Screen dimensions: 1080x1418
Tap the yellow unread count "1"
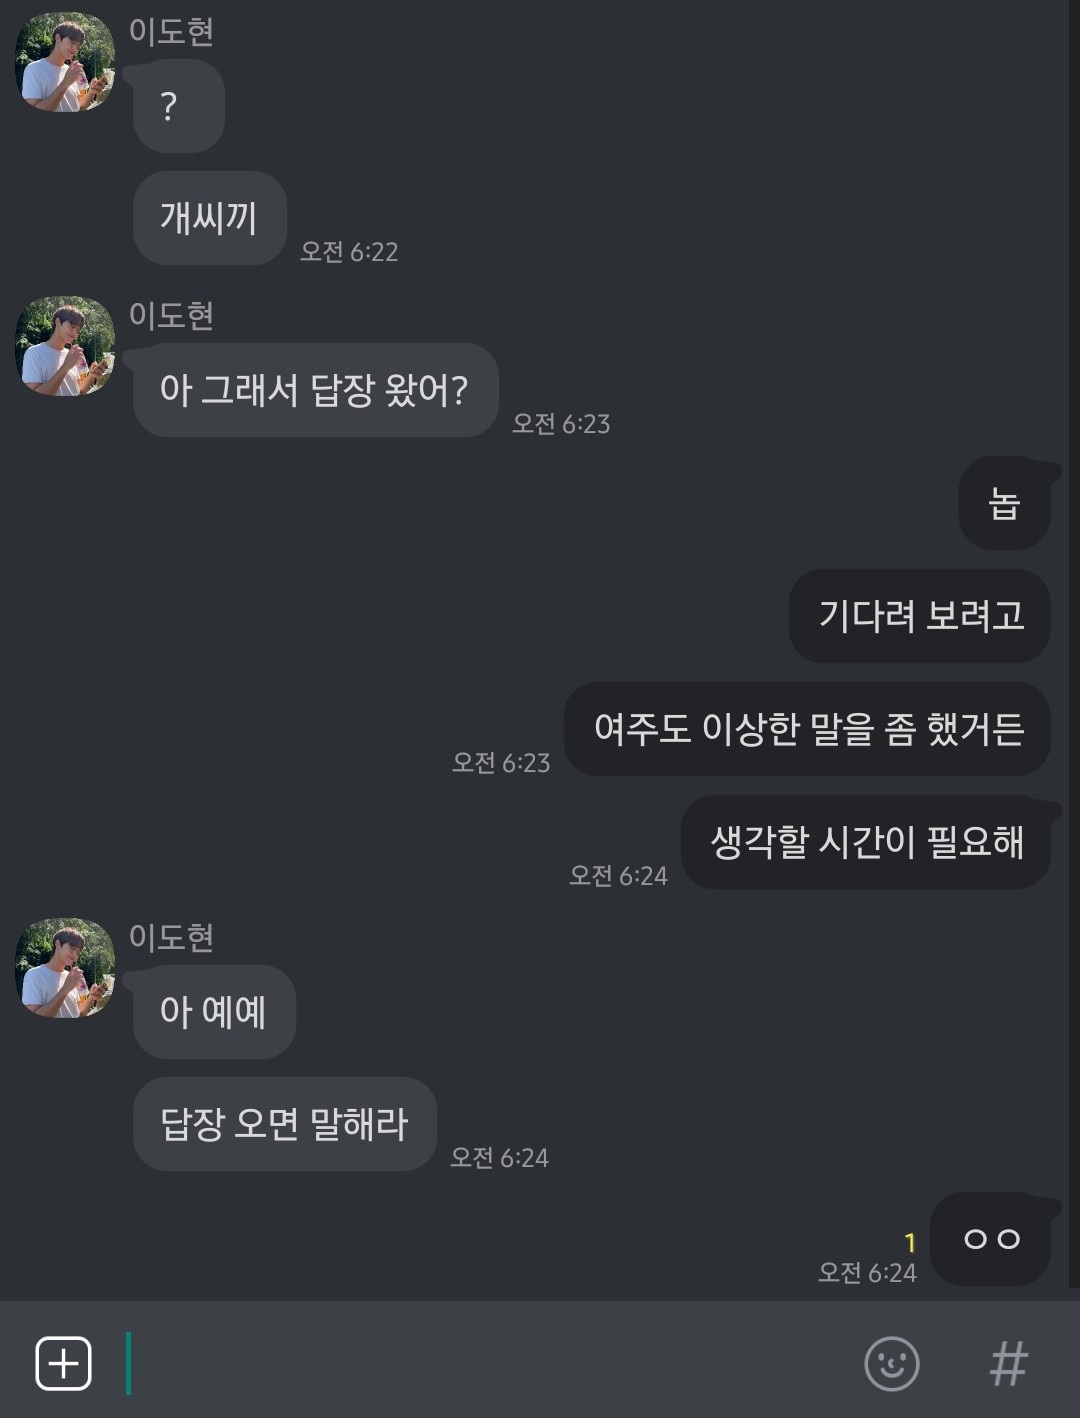tap(910, 1243)
